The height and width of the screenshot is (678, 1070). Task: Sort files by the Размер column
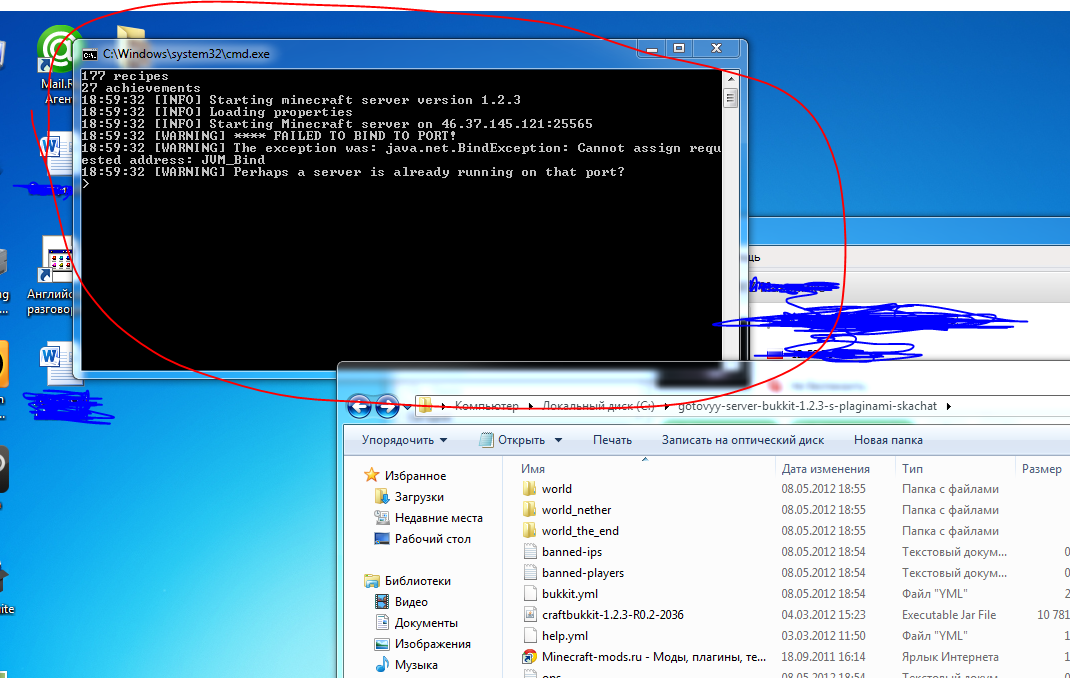(1043, 469)
